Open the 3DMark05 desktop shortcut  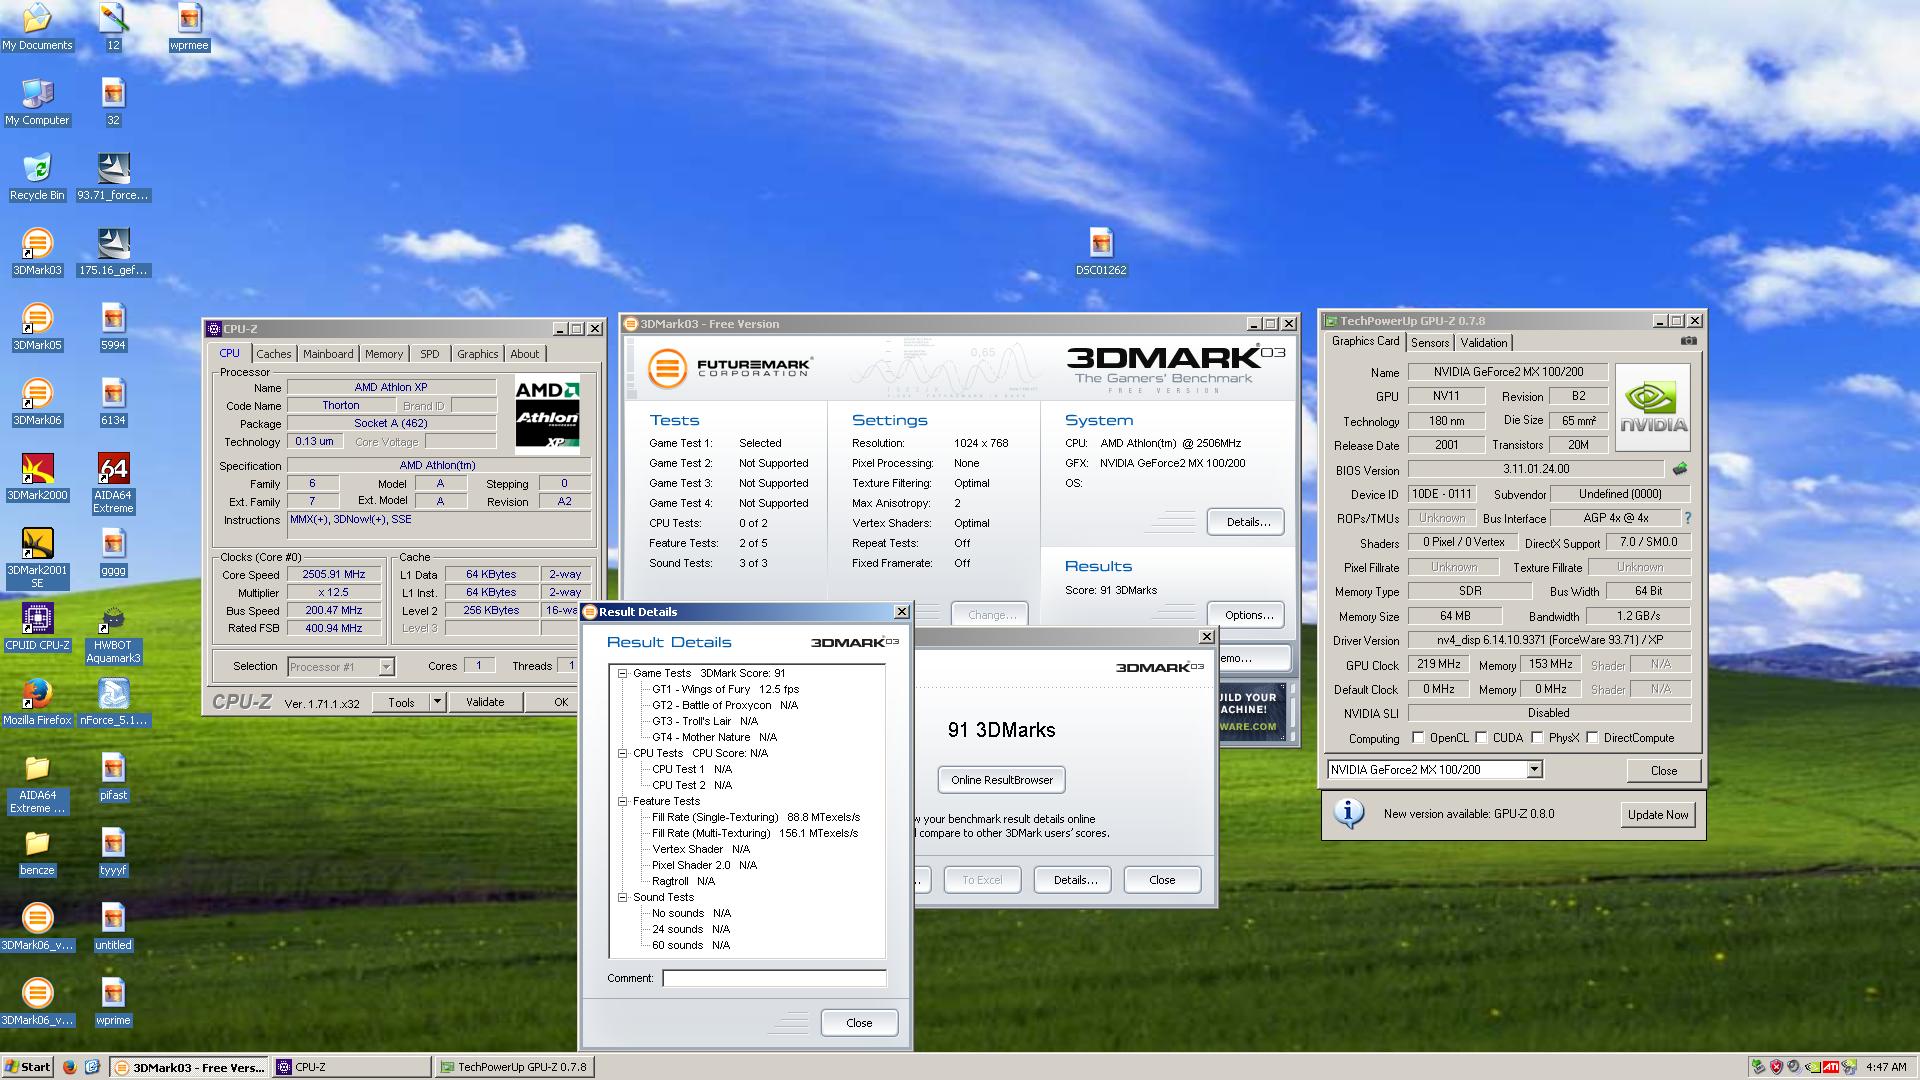click(37, 326)
